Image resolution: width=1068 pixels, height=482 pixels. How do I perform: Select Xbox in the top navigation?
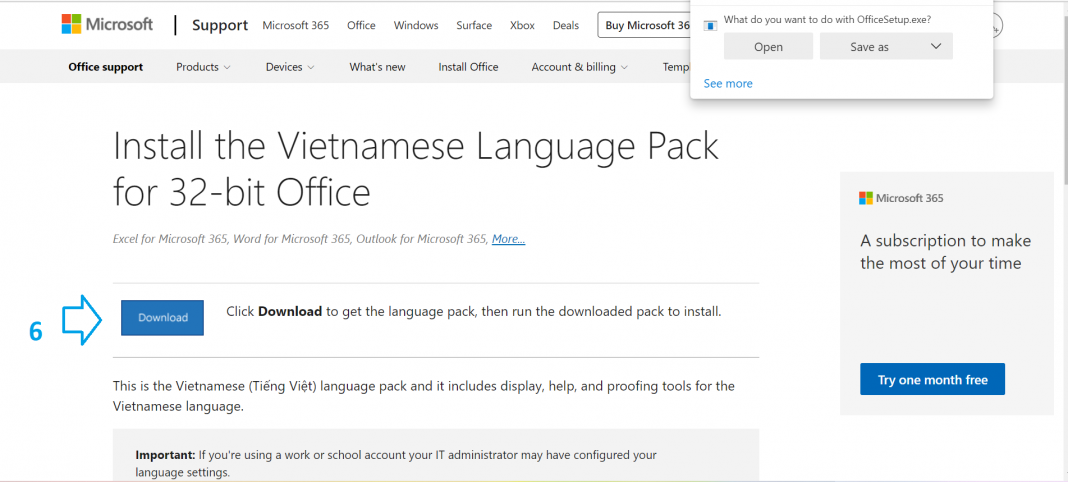522,25
